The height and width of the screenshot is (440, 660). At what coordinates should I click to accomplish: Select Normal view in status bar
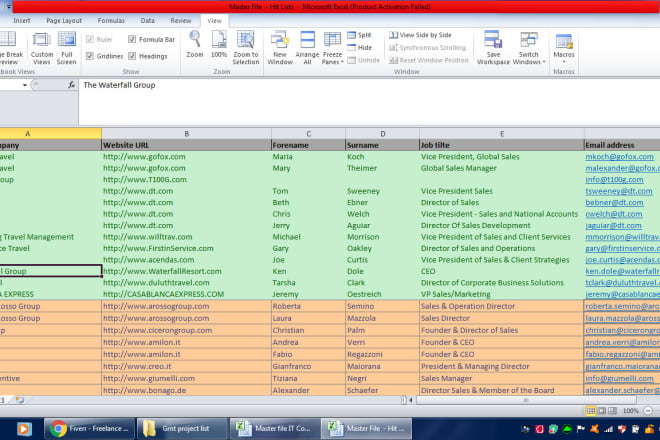591,411
